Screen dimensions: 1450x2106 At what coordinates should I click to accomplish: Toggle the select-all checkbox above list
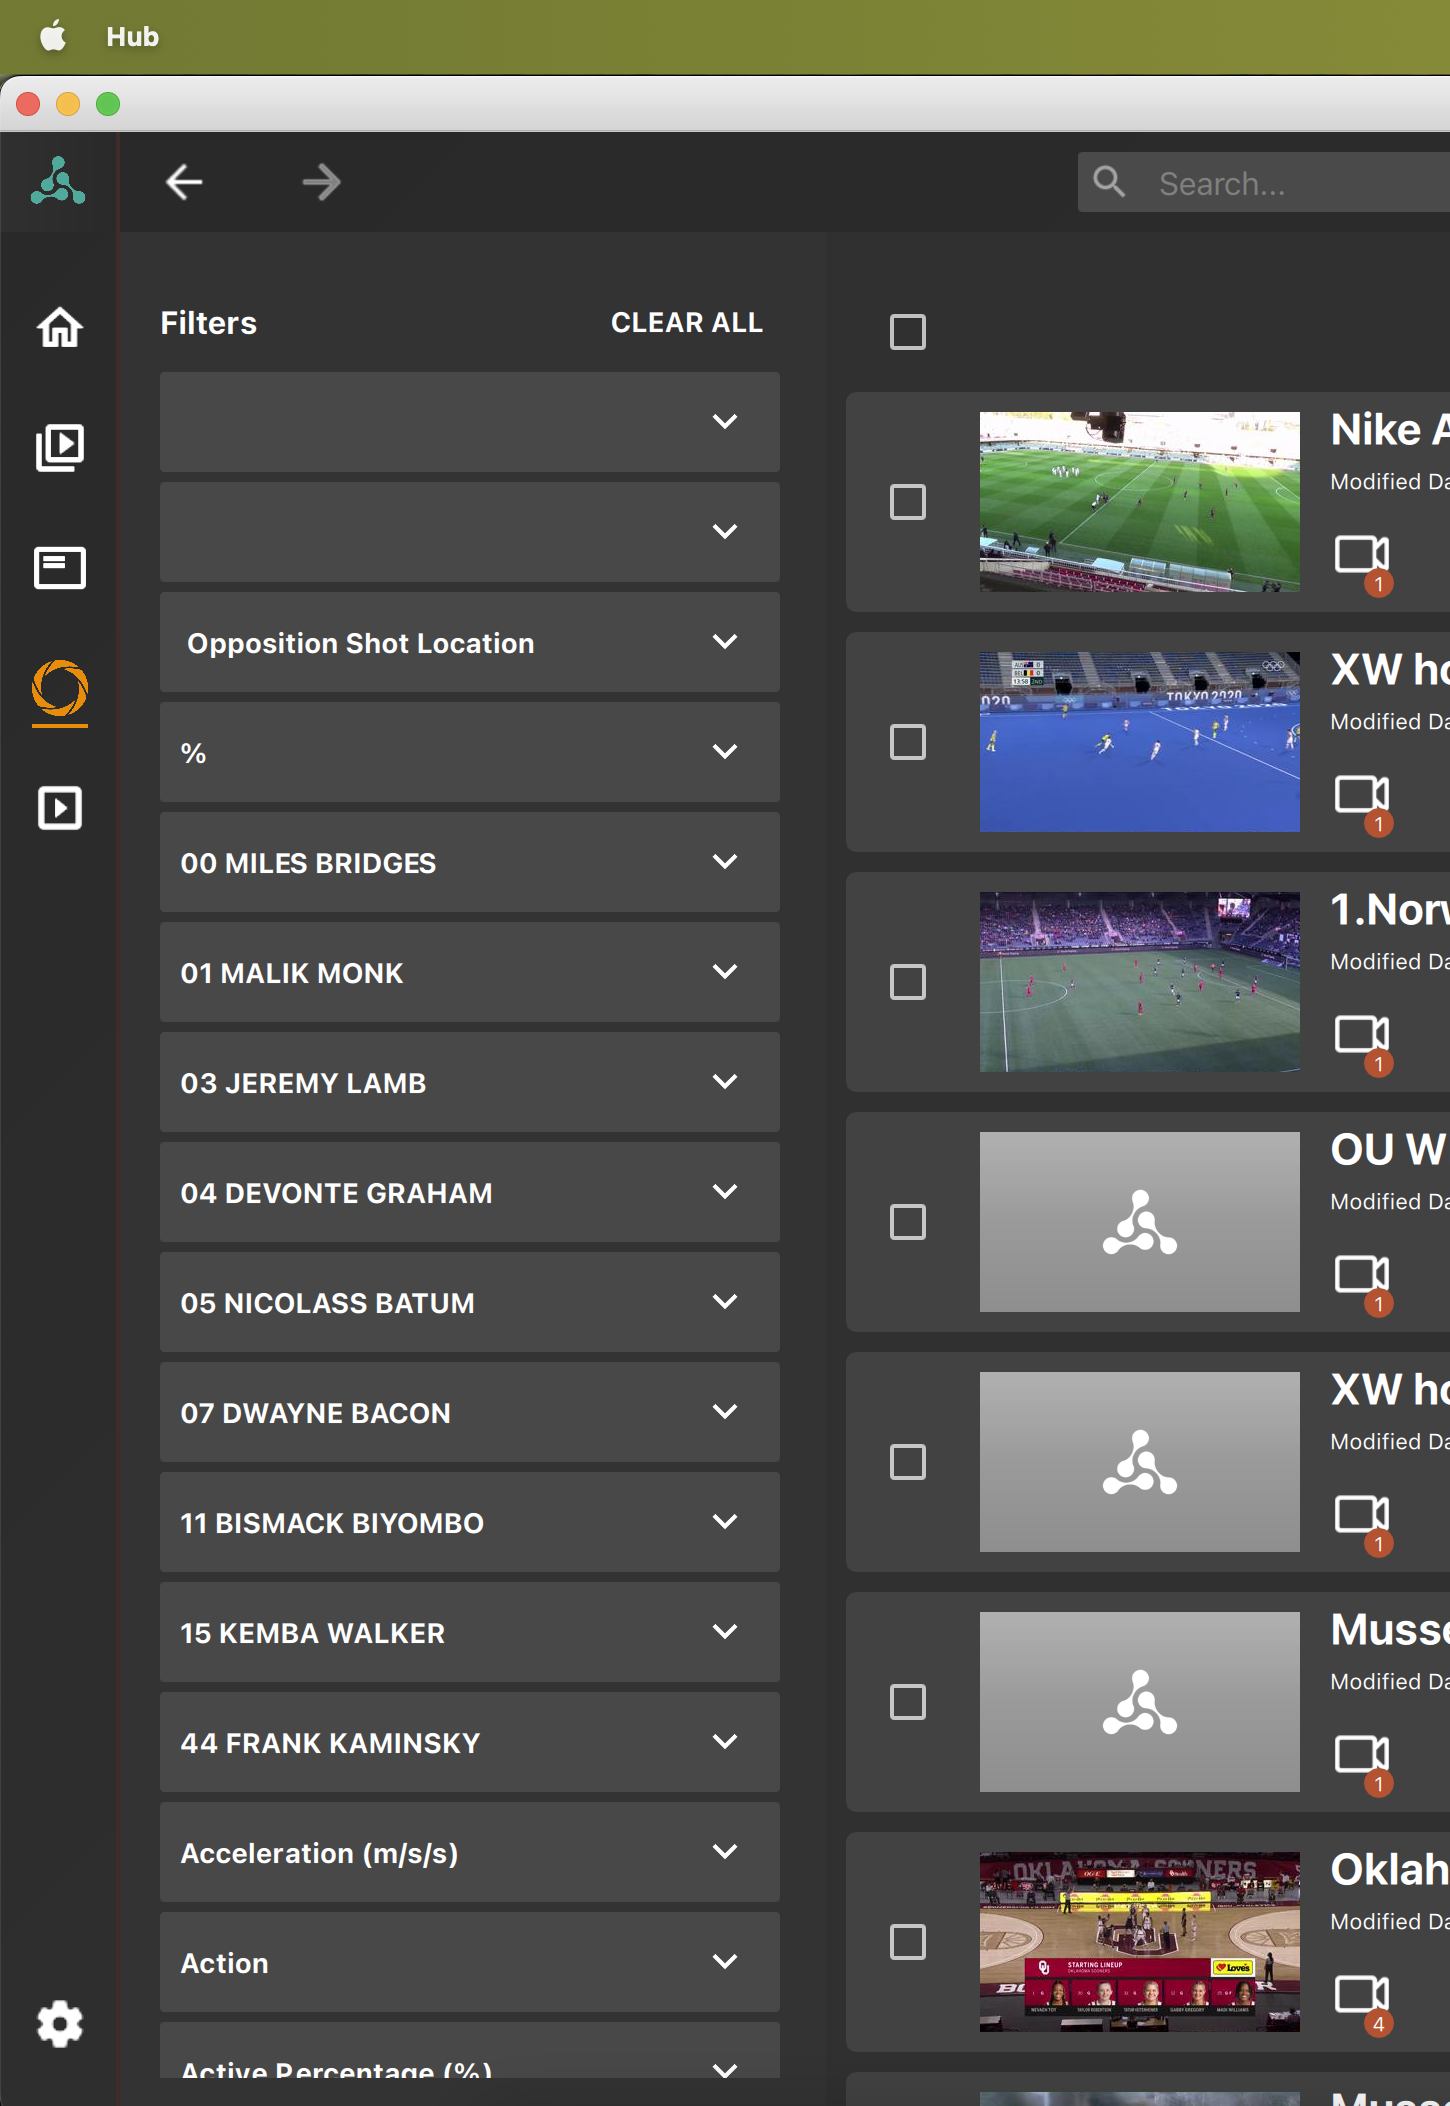(908, 332)
